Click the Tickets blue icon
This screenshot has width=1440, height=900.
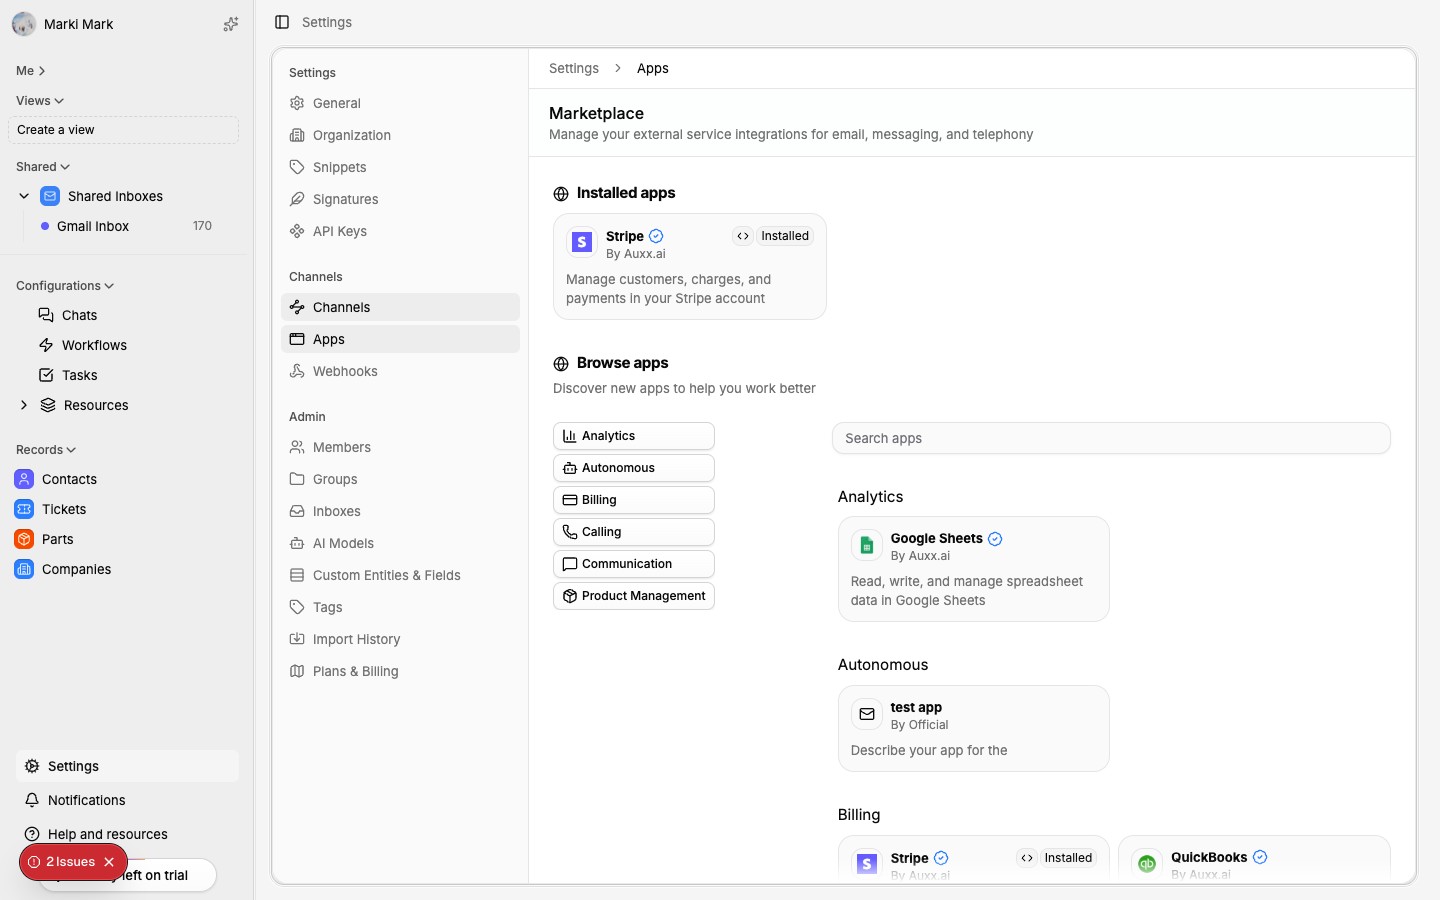pos(24,509)
